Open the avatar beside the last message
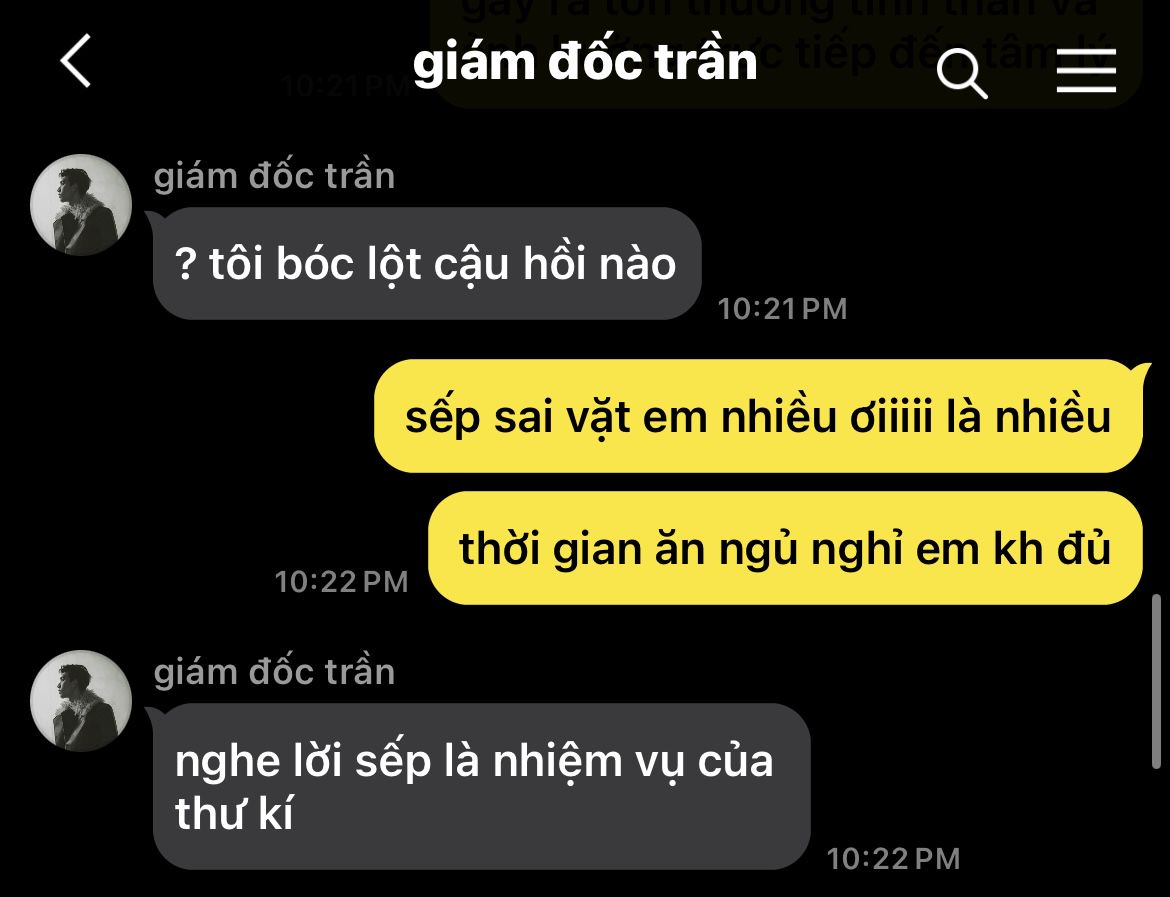This screenshot has height=897, width=1170. click(x=81, y=701)
